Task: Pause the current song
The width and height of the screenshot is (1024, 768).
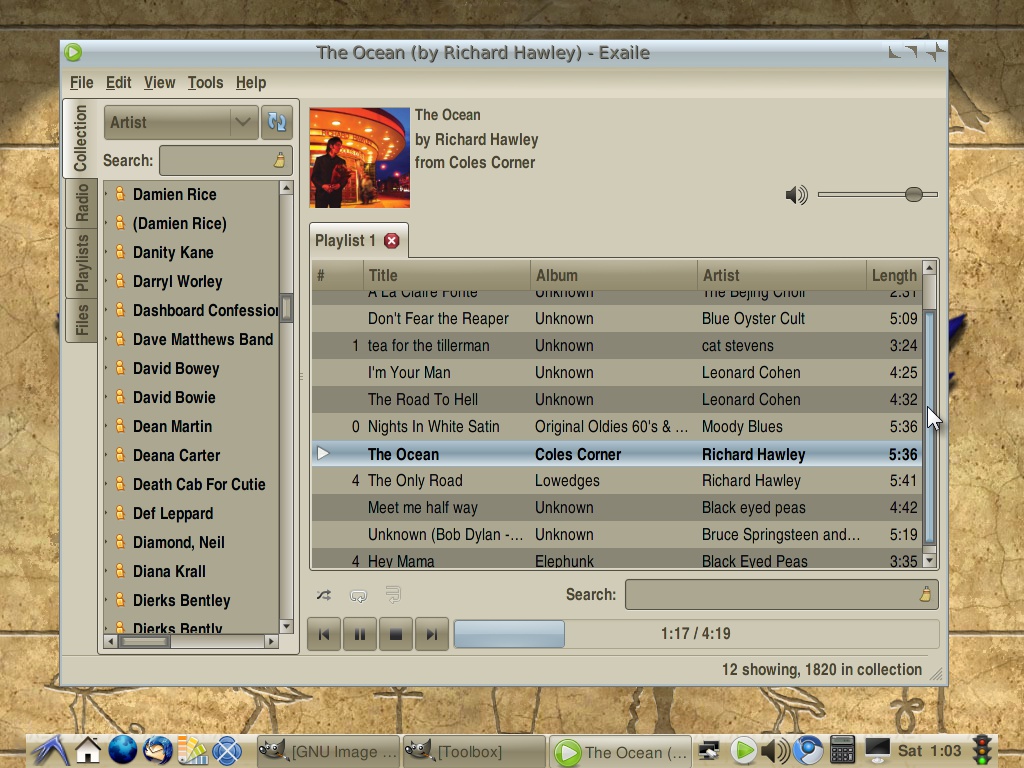Action: pyautogui.click(x=360, y=634)
